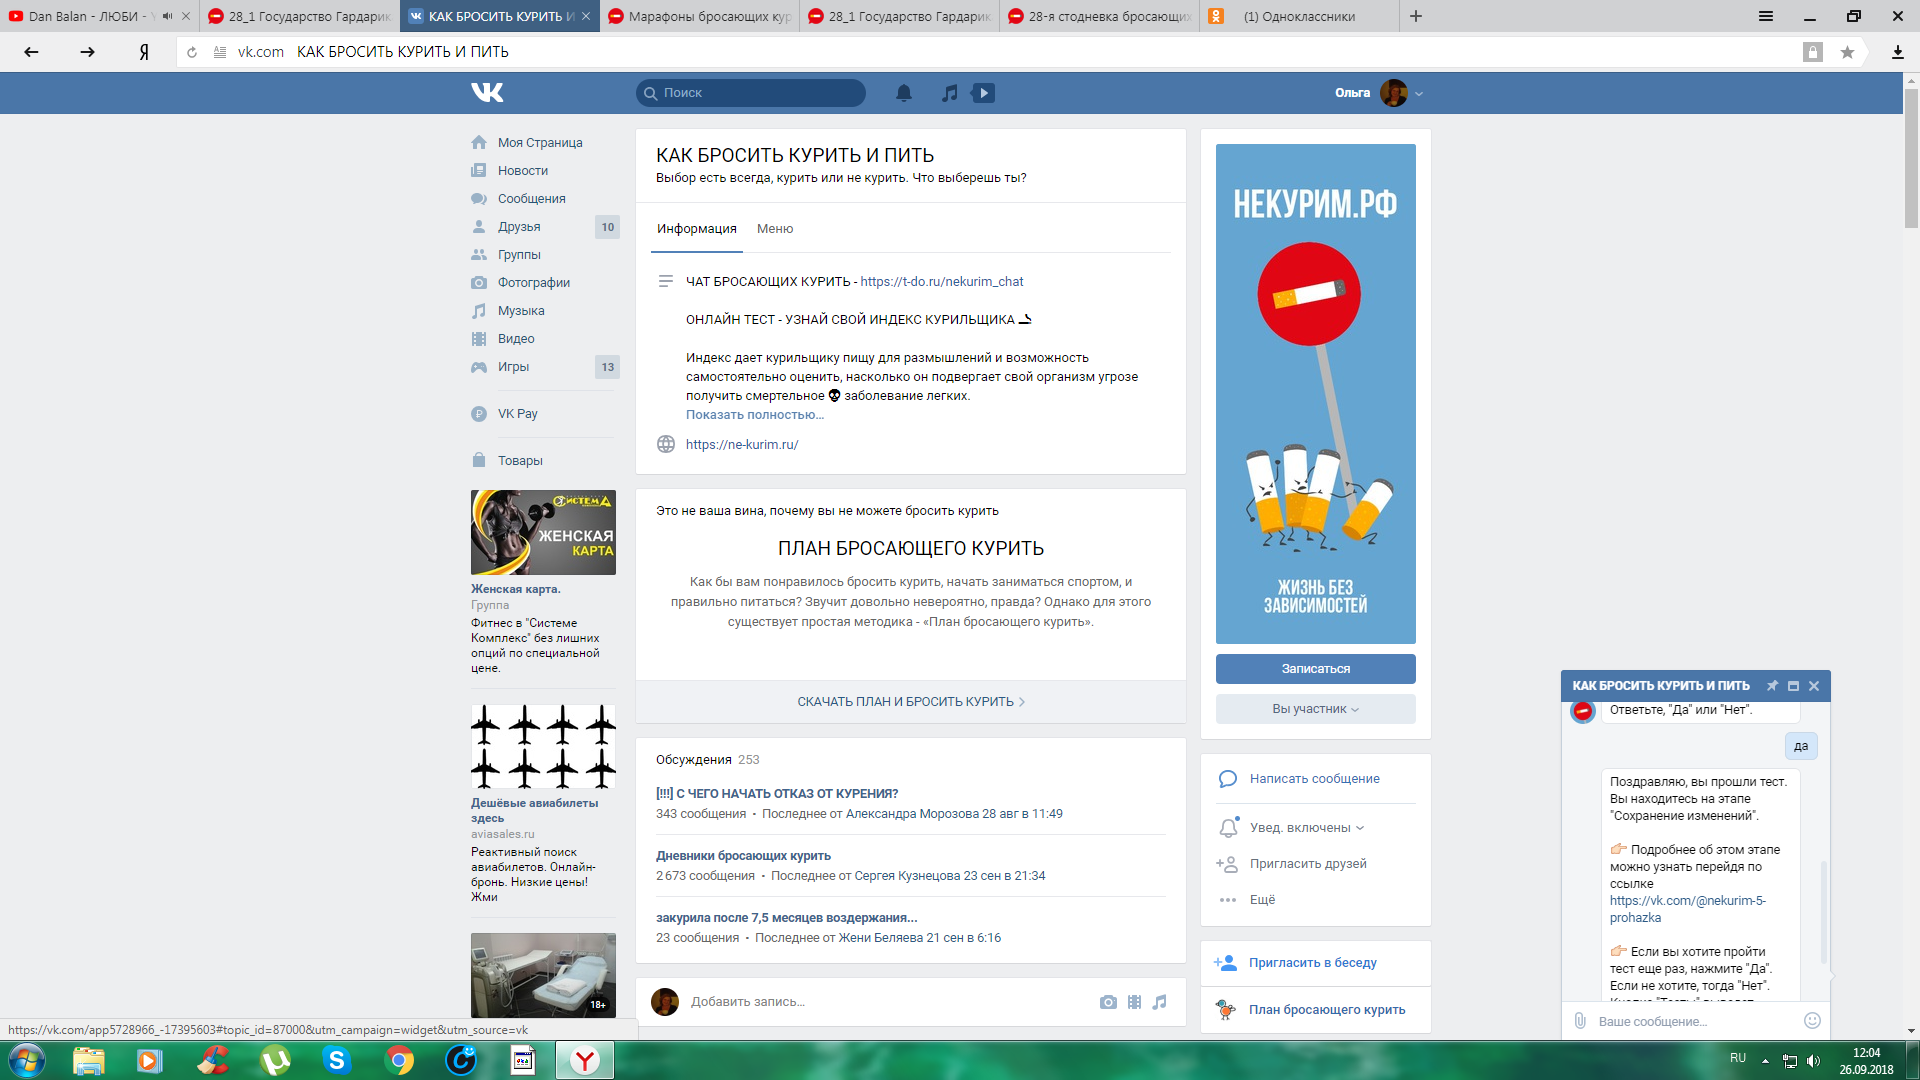Reload the page with refresh icon

click(192, 52)
